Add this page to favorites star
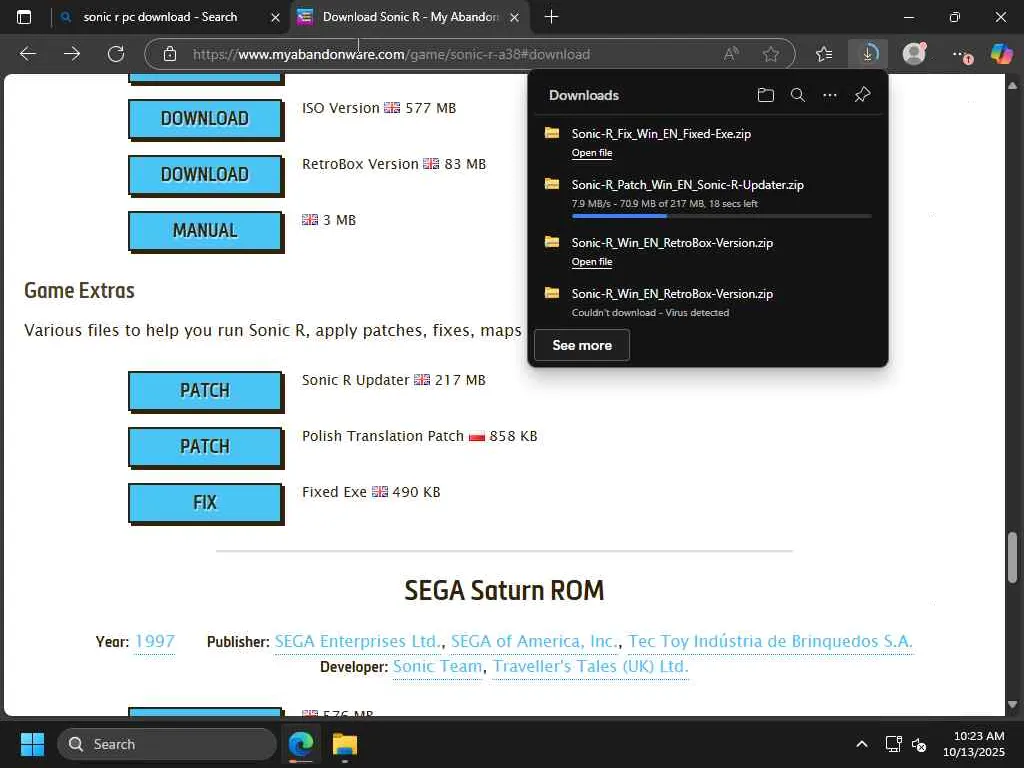The width and height of the screenshot is (1024, 768). [771, 54]
